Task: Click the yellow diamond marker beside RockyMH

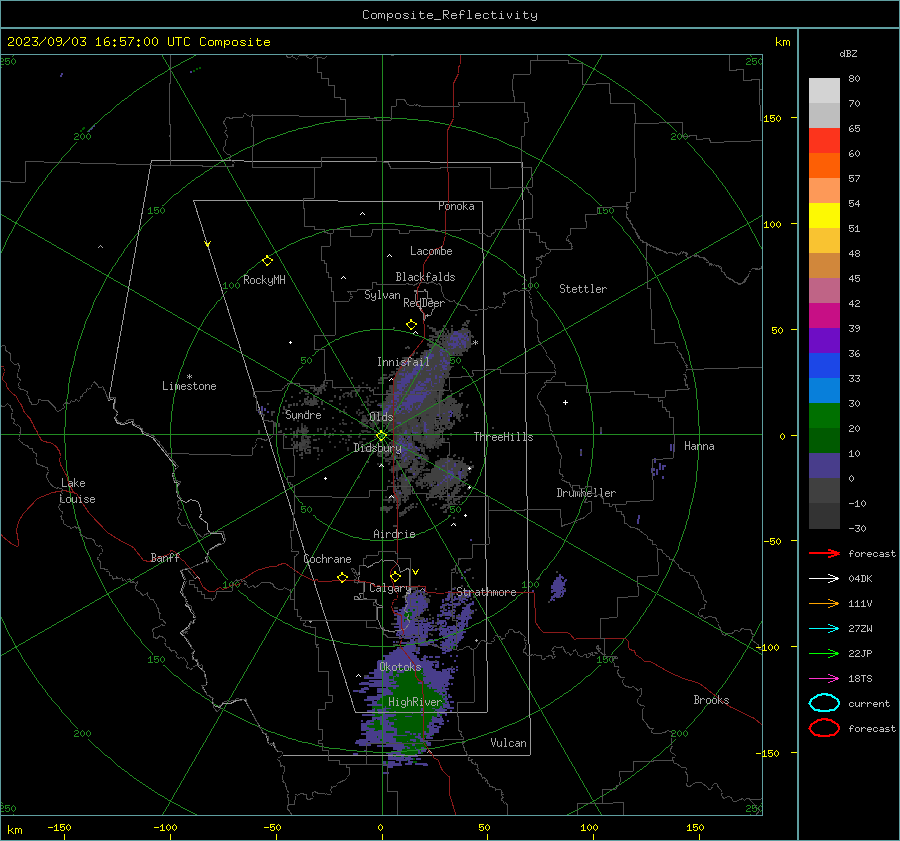Action: (x=267, y=261)
